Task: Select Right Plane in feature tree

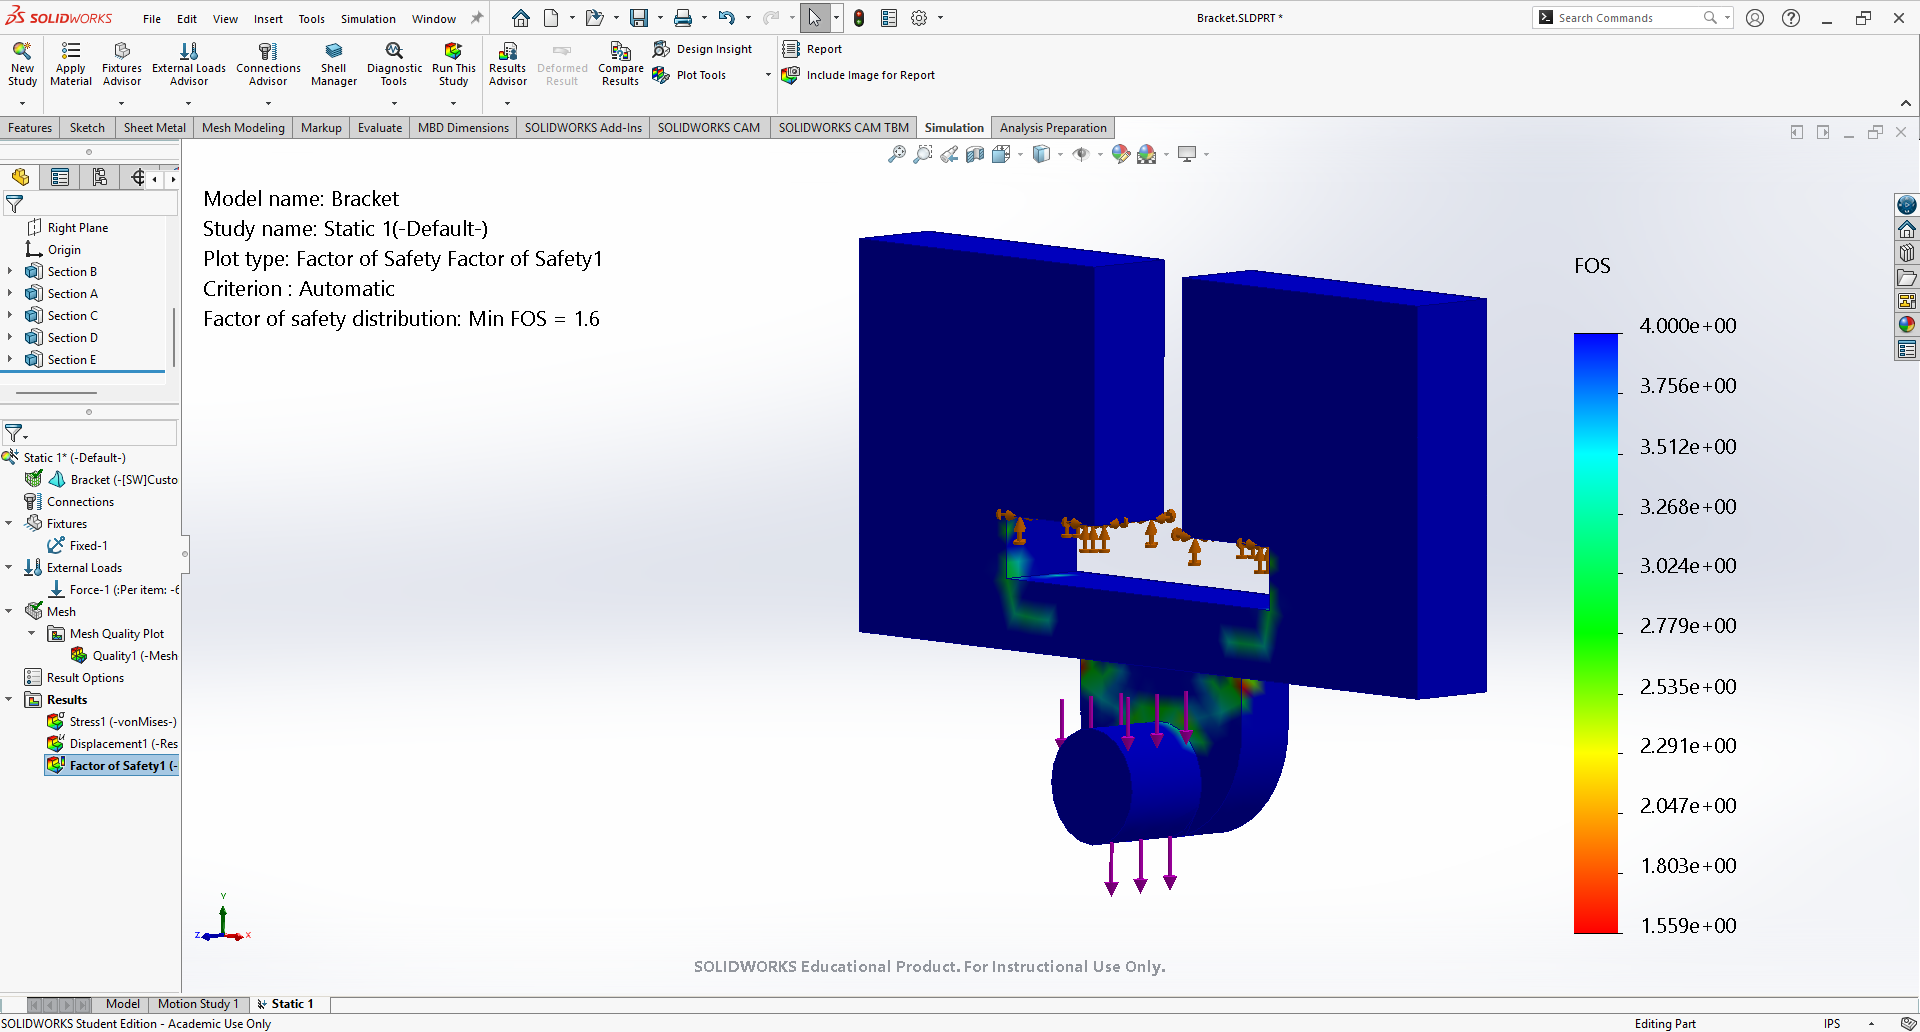Action: click(68, 227)
